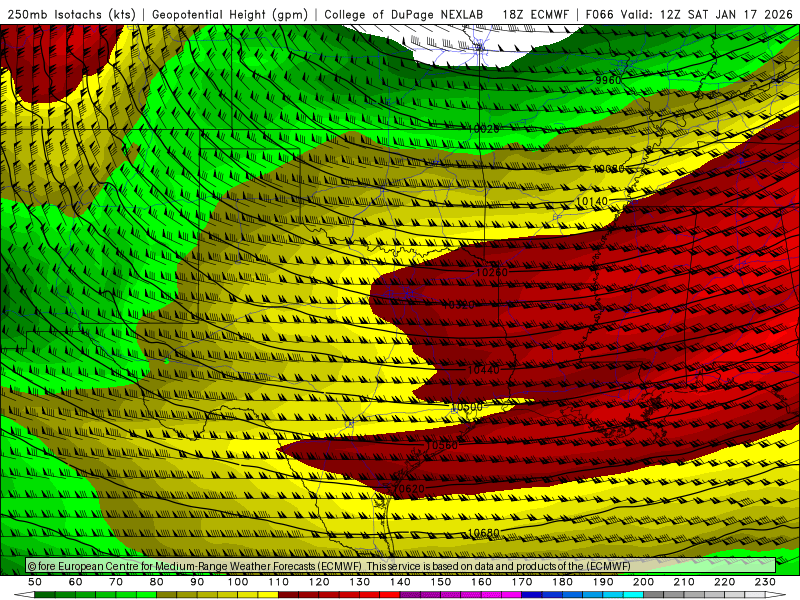Click the 10680 height contour label
Viewport: 800px width, 600px height.
483,533
